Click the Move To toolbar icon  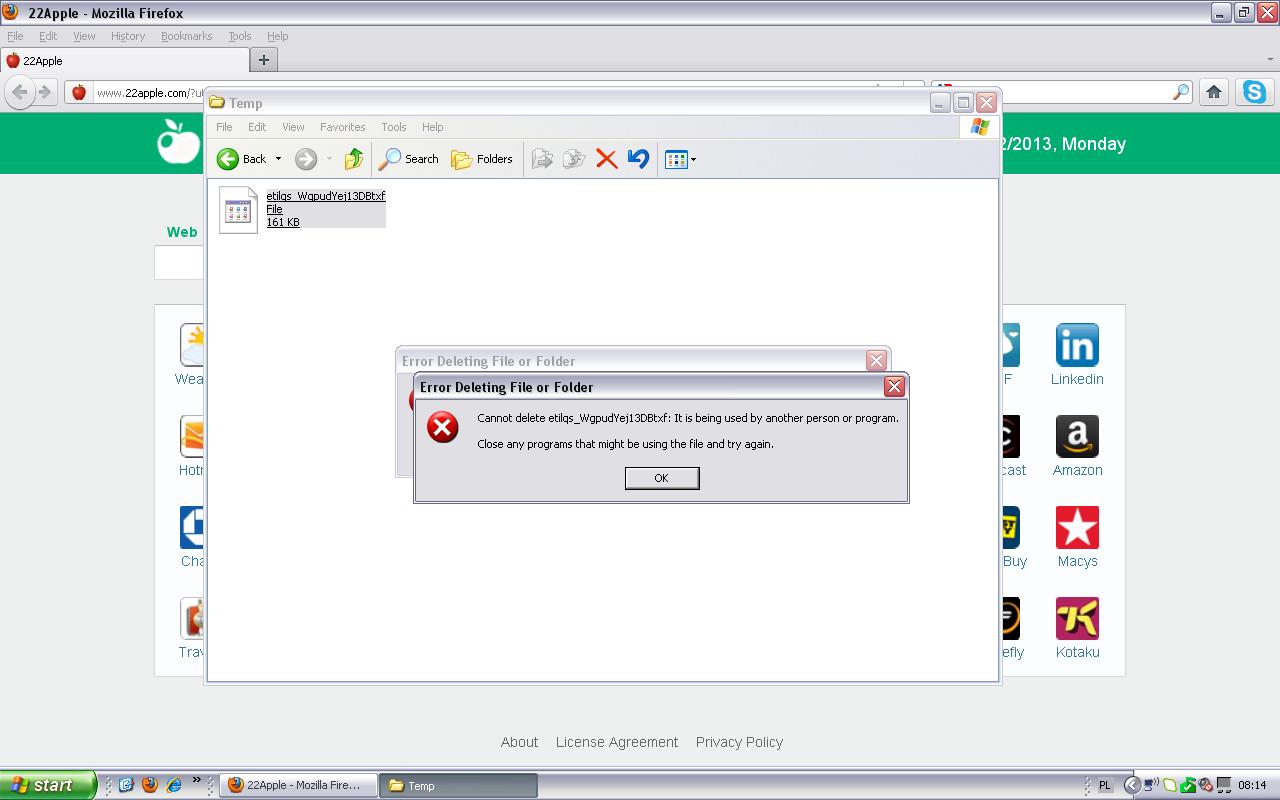click(542, 159)
